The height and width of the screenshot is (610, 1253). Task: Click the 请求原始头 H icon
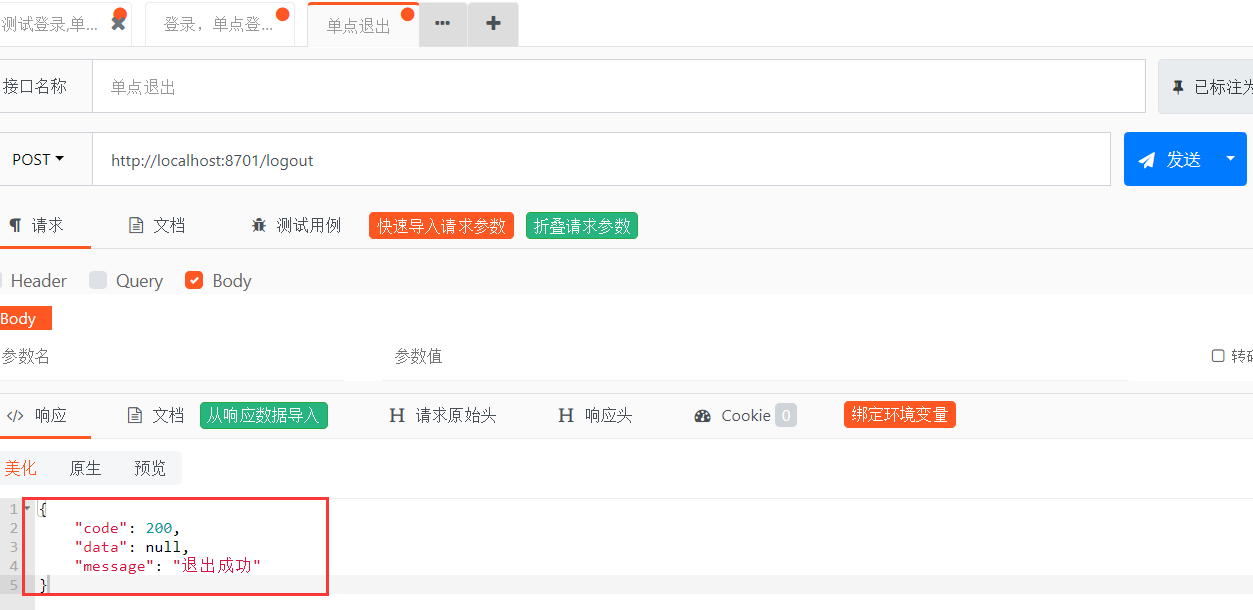(397, 415)
